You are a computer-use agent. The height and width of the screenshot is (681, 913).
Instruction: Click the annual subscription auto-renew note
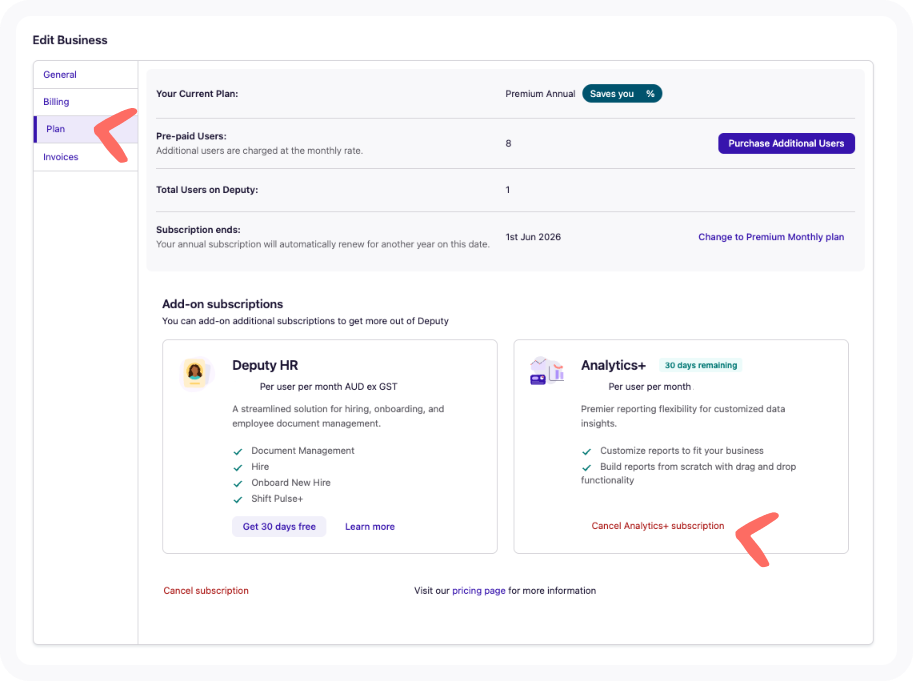click(x=323, y=244)
